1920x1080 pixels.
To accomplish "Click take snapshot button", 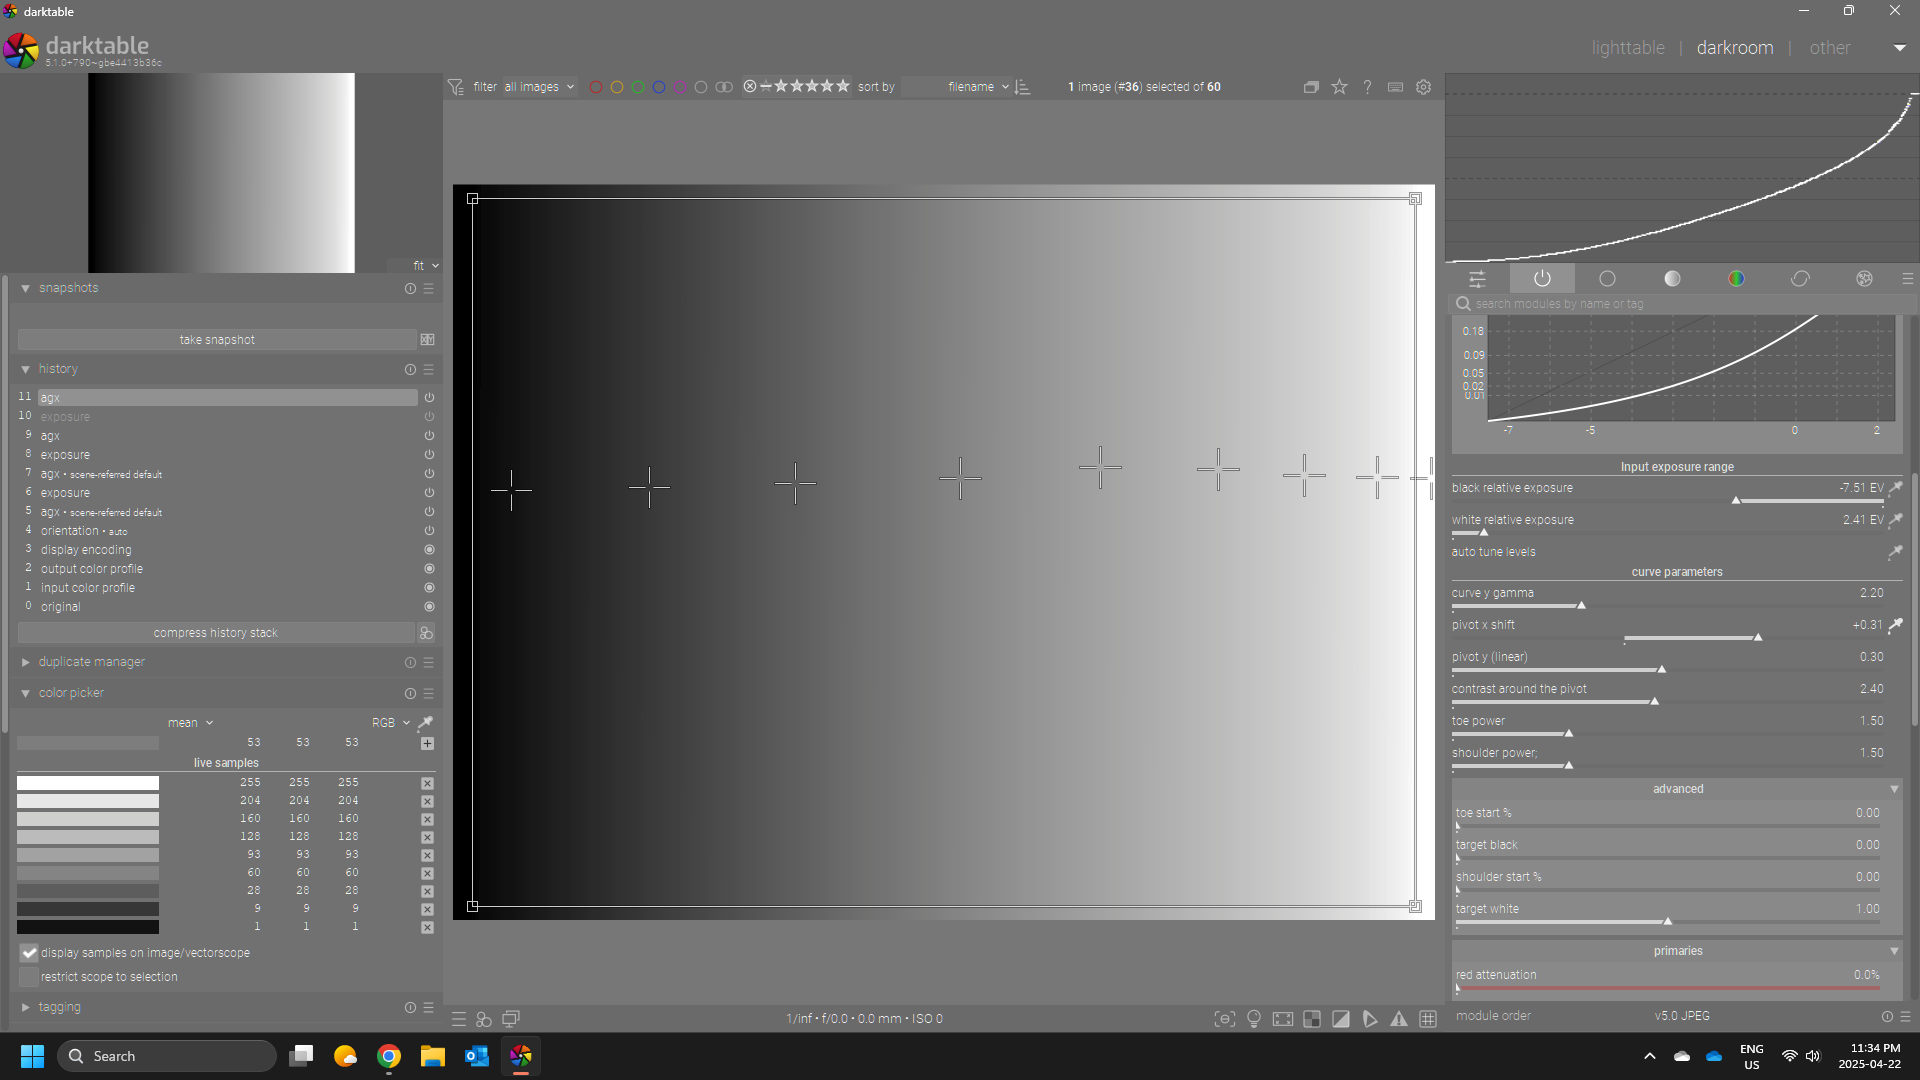I will [x=217, y=340].
